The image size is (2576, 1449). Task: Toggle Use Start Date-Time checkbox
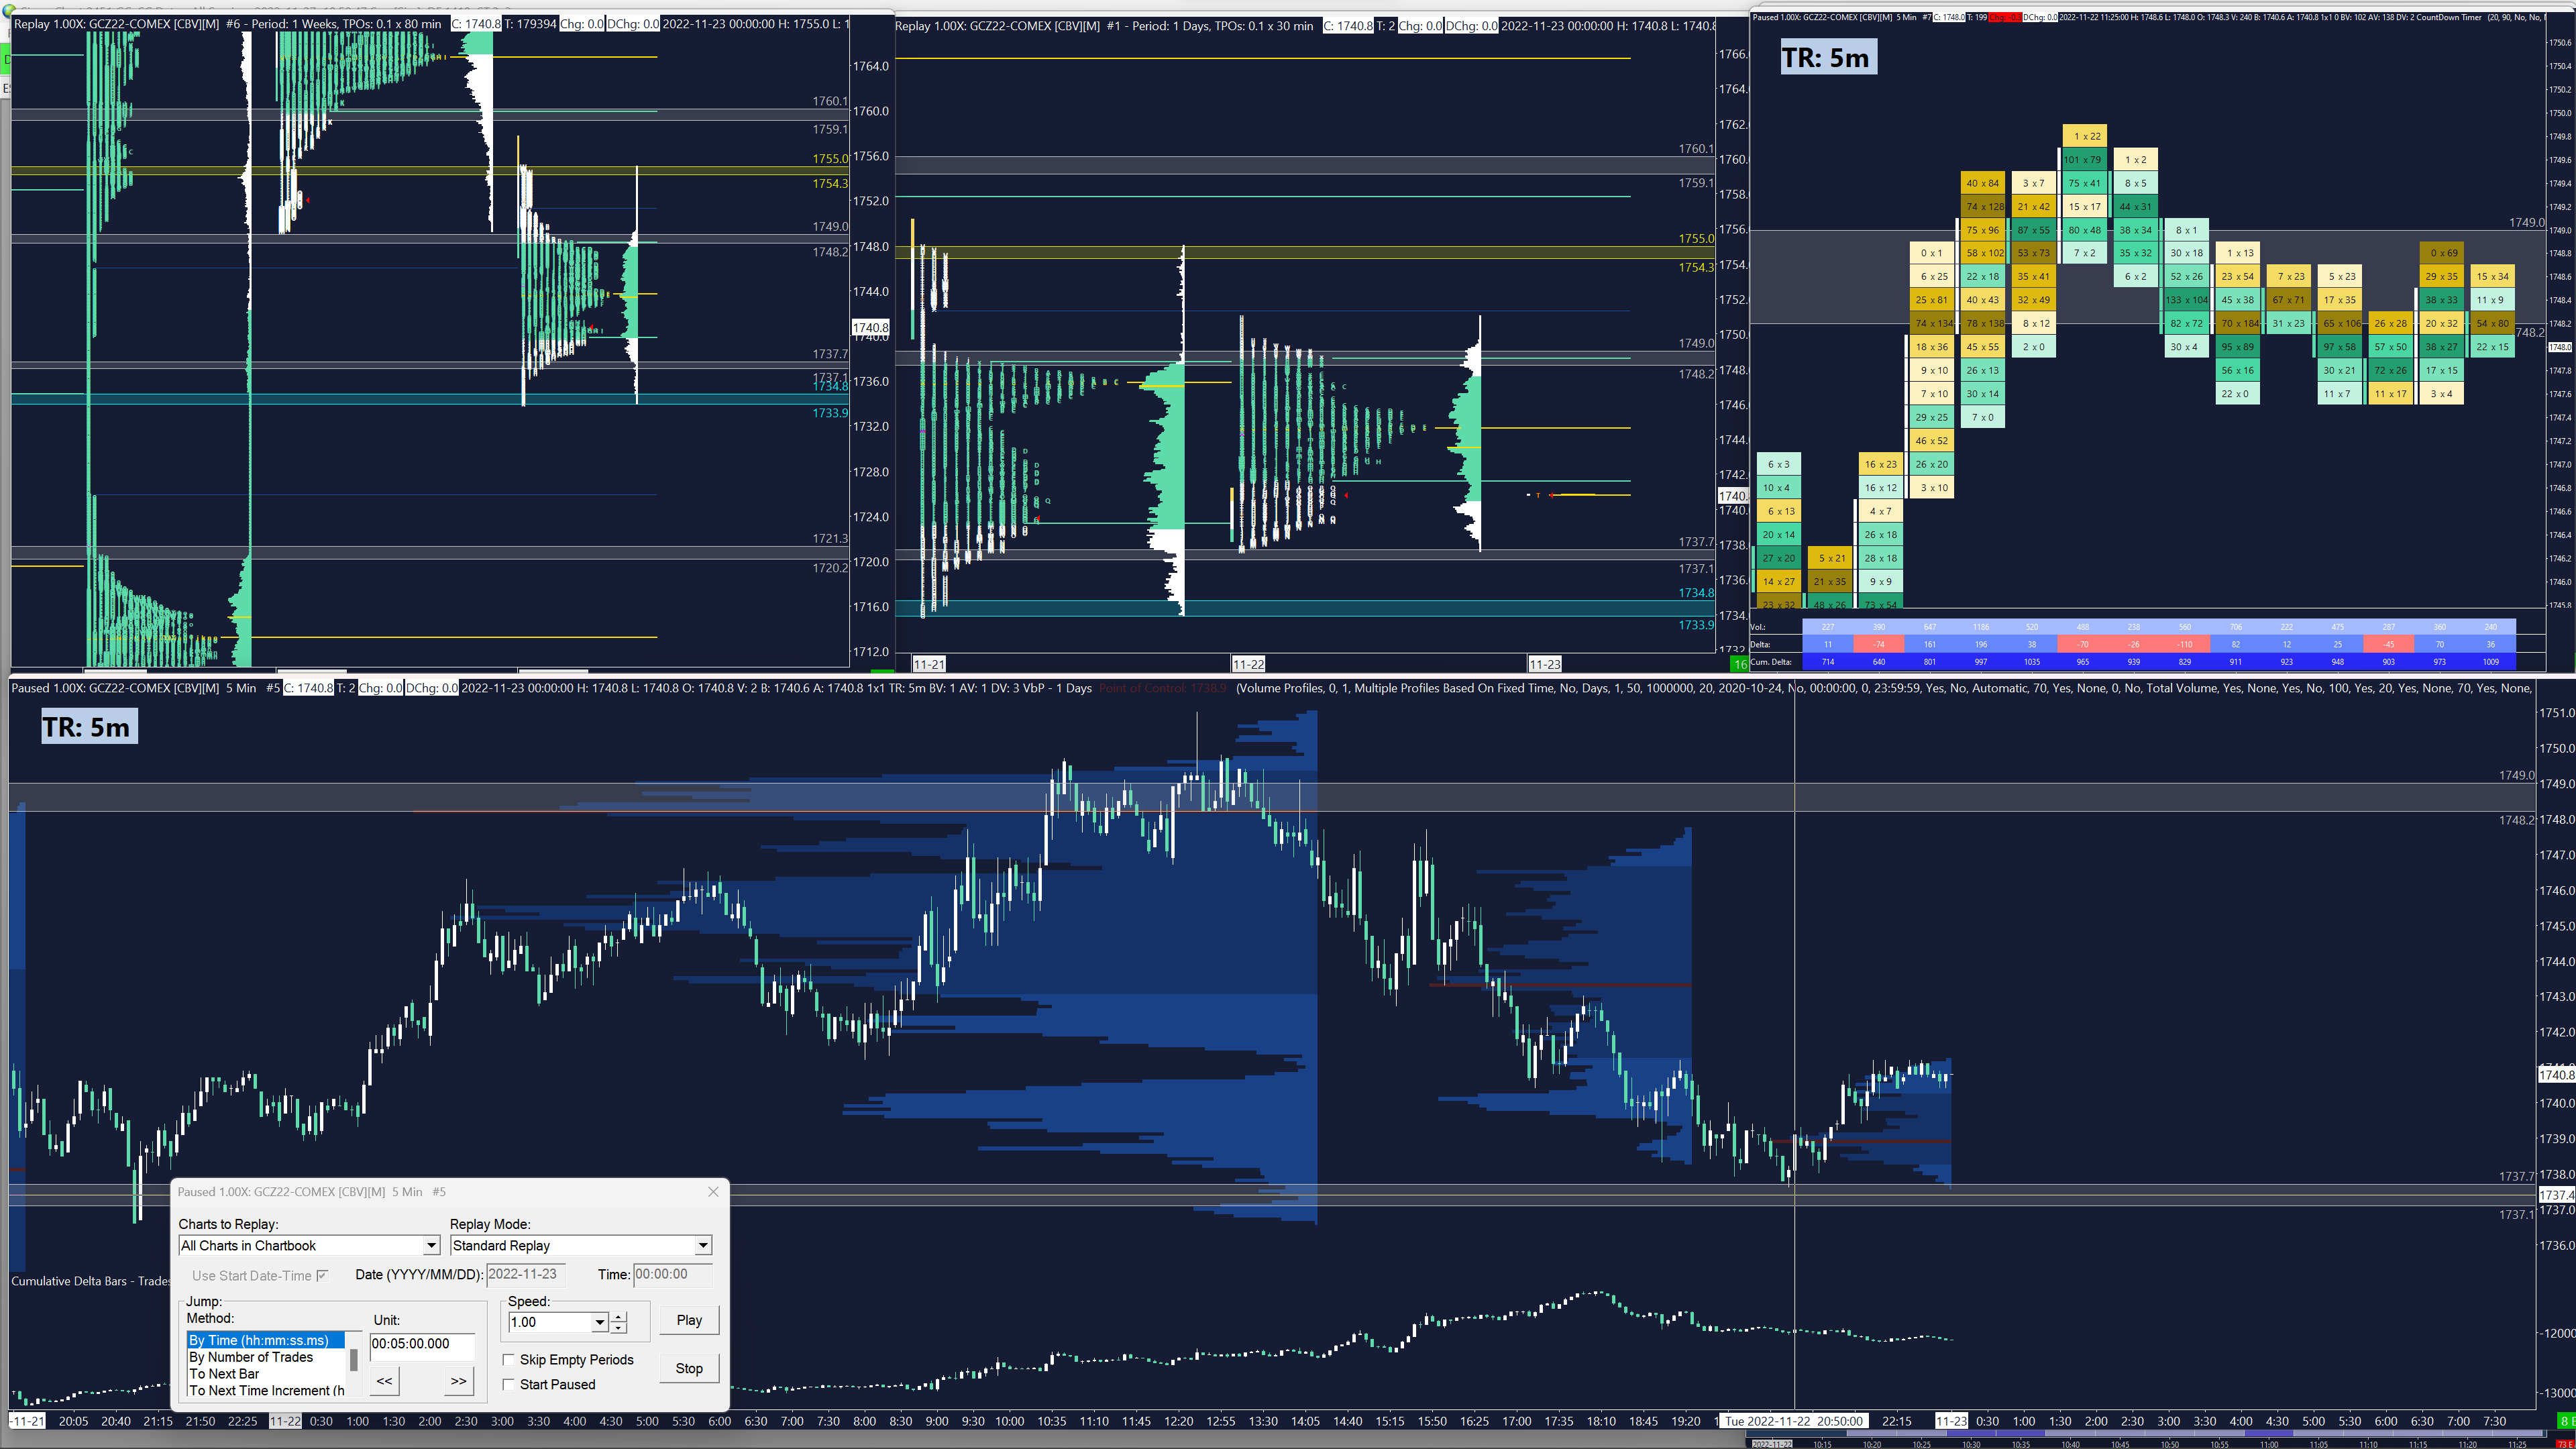click(322, 1275)
